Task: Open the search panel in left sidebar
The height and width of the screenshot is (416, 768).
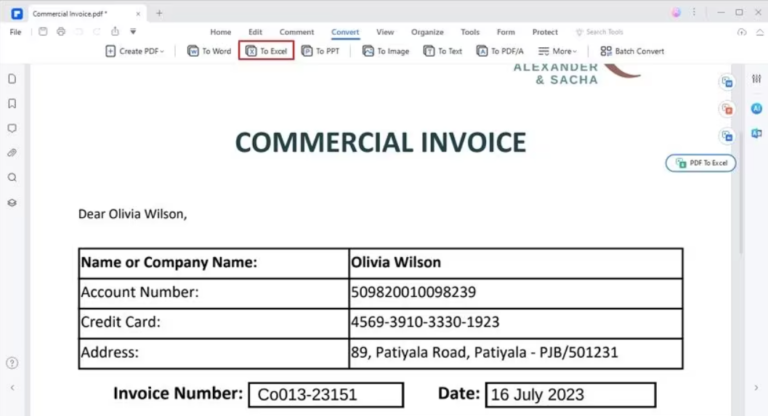Action: click(x=12, y=177)
